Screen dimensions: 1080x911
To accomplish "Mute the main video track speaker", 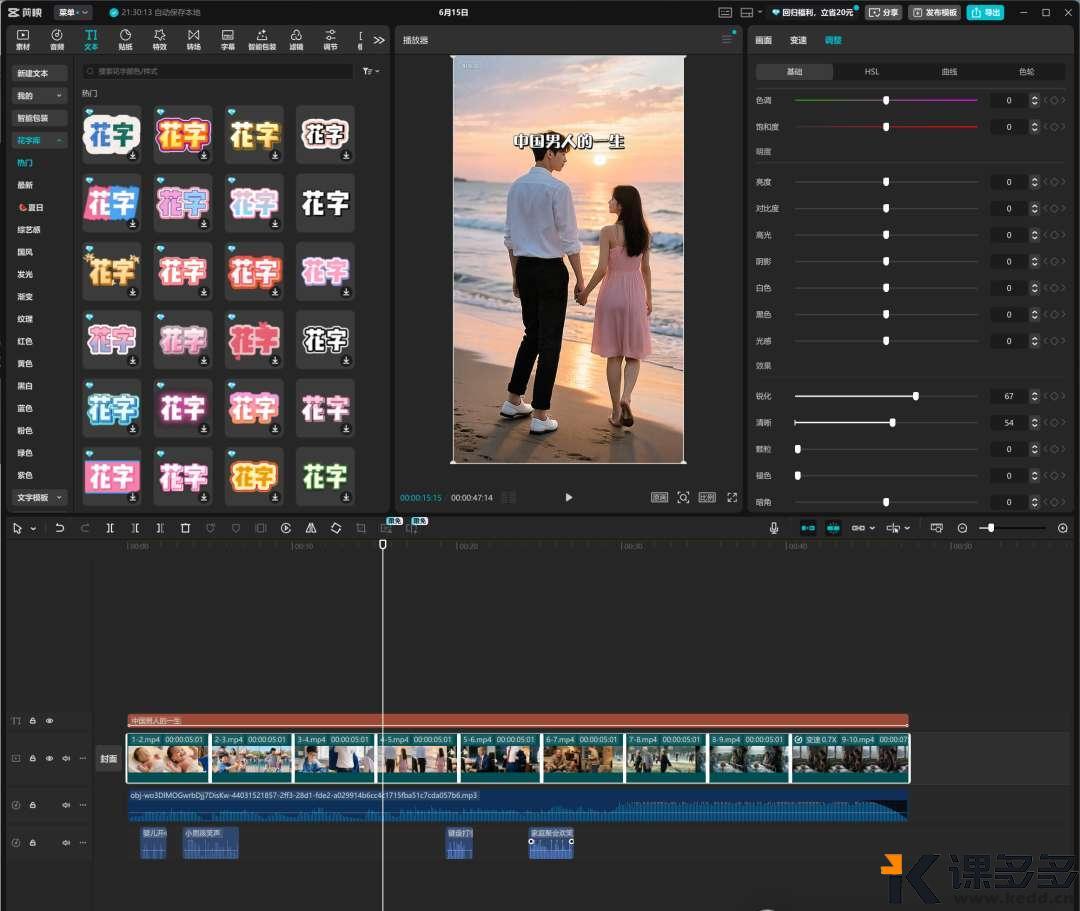I will tap(66, 758).
